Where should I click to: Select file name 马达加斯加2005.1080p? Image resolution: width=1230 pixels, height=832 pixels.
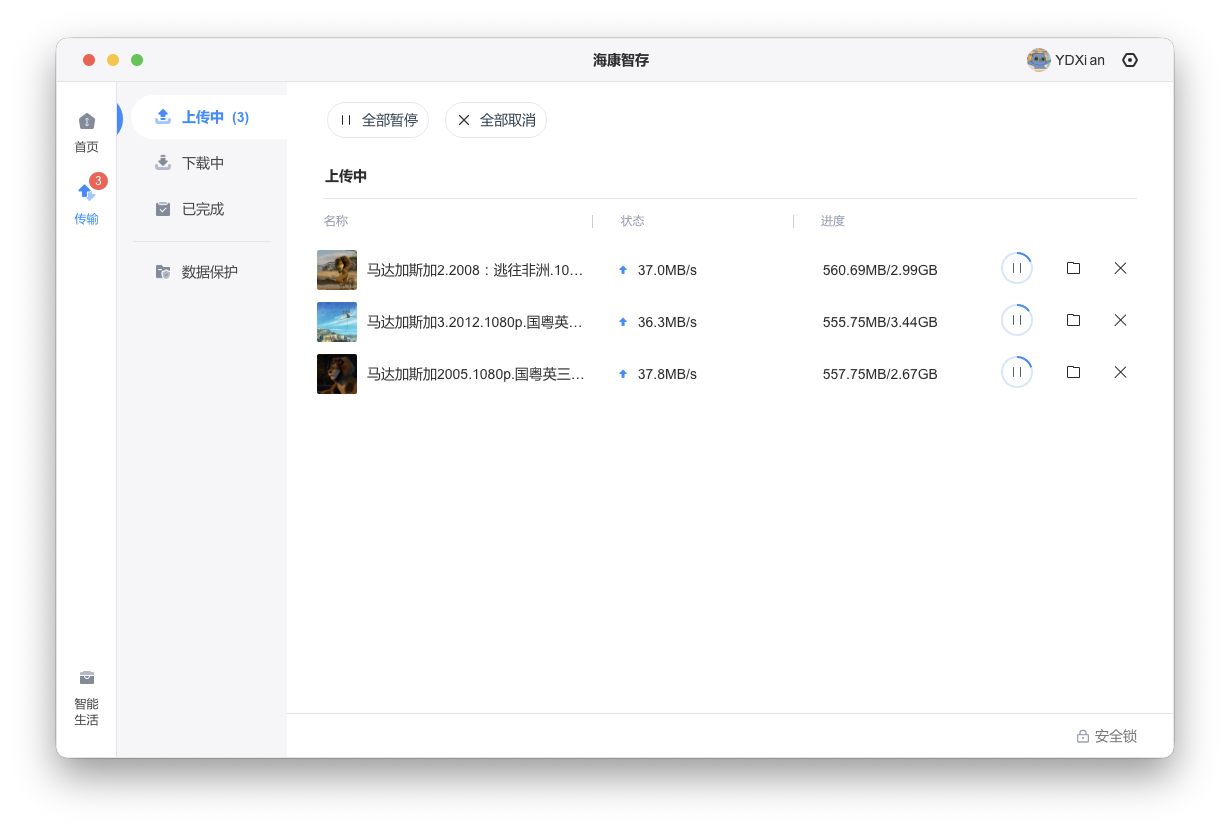tap(475, 374)
